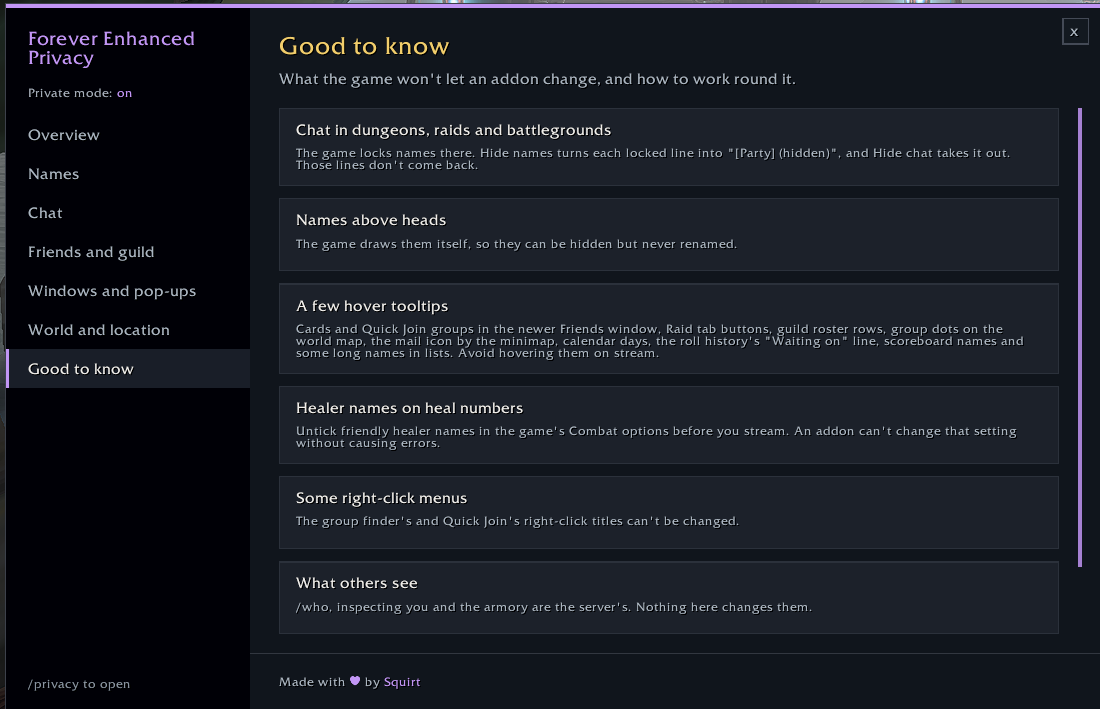Click the purple vertical scrollbar
This screenshot has width=1100, height=709.
[x=1080, y=337]
